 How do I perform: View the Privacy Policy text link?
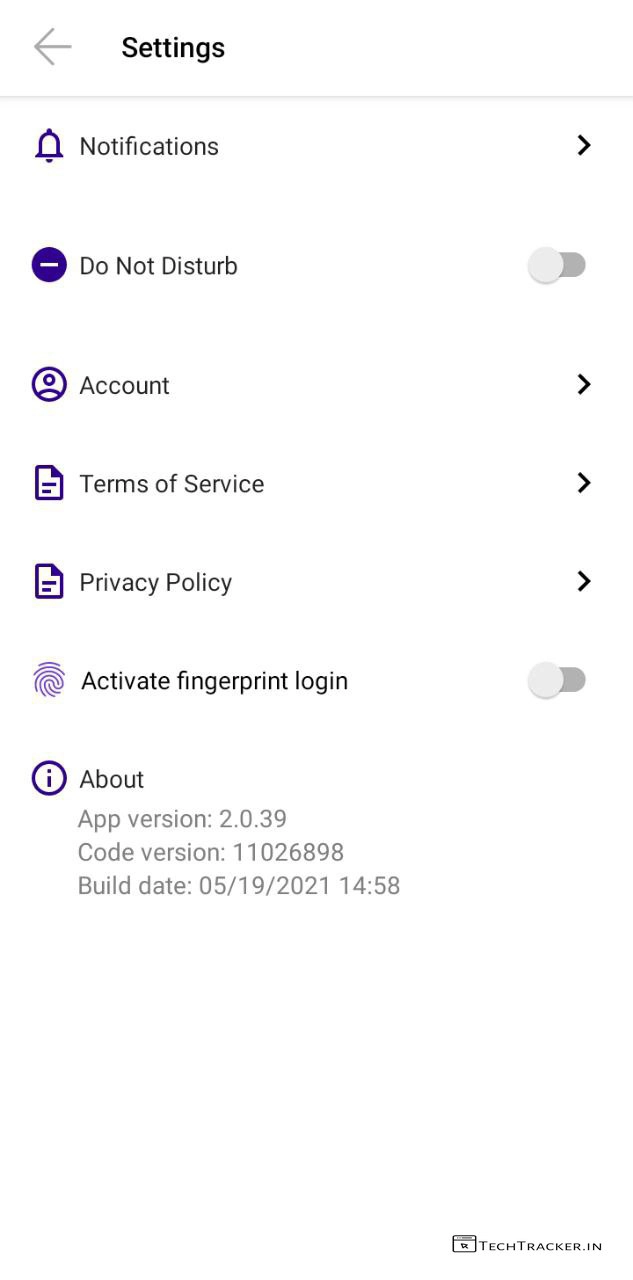(156, 583)
